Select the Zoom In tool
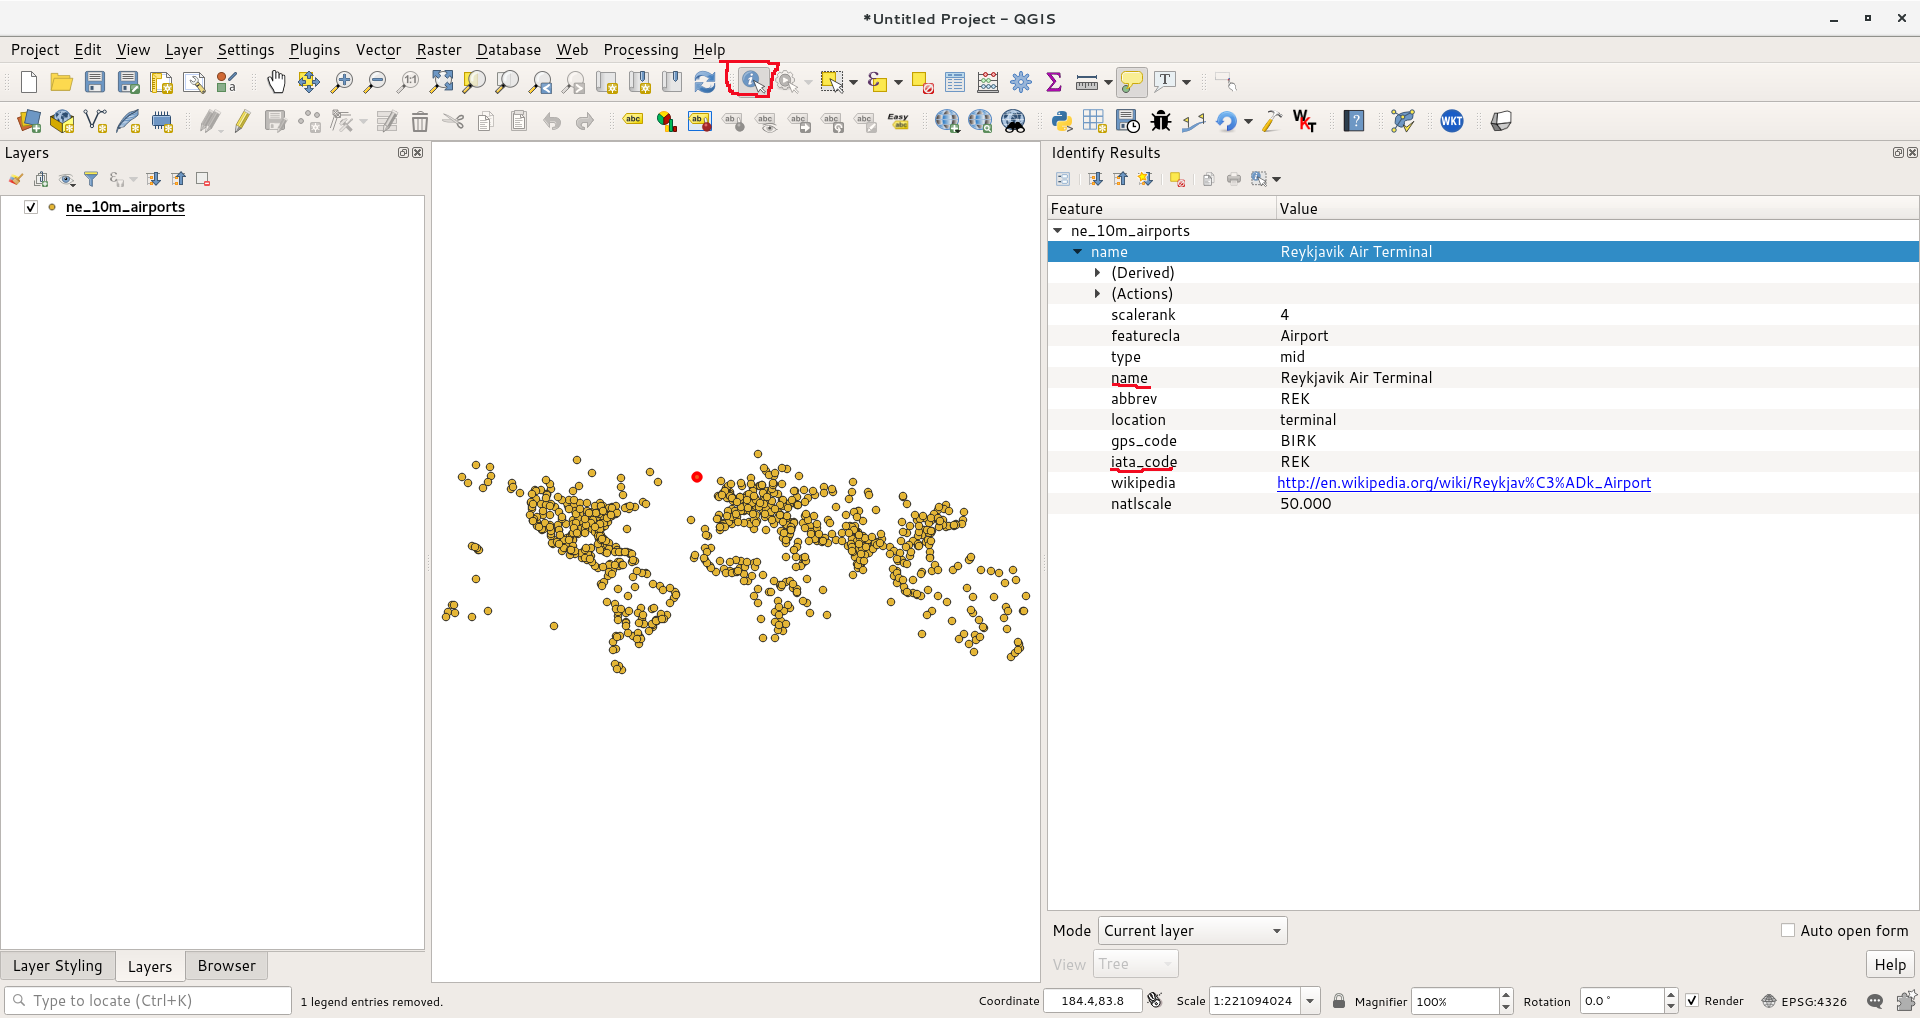 (x=341, y=82)
